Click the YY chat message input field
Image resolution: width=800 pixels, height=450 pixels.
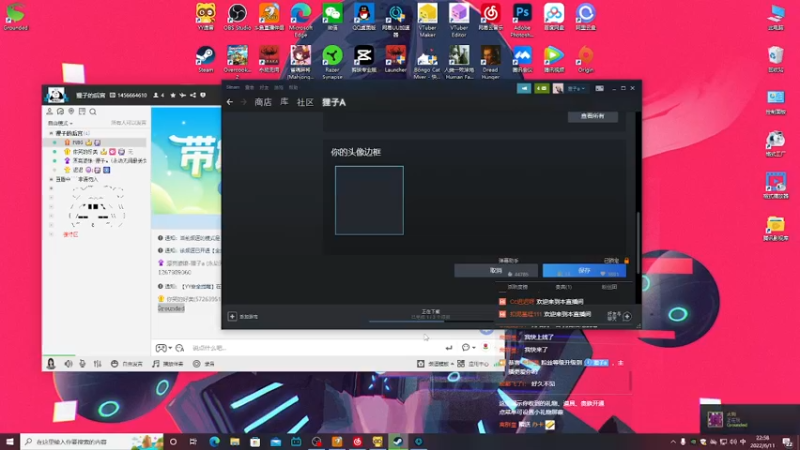[315, 348]
